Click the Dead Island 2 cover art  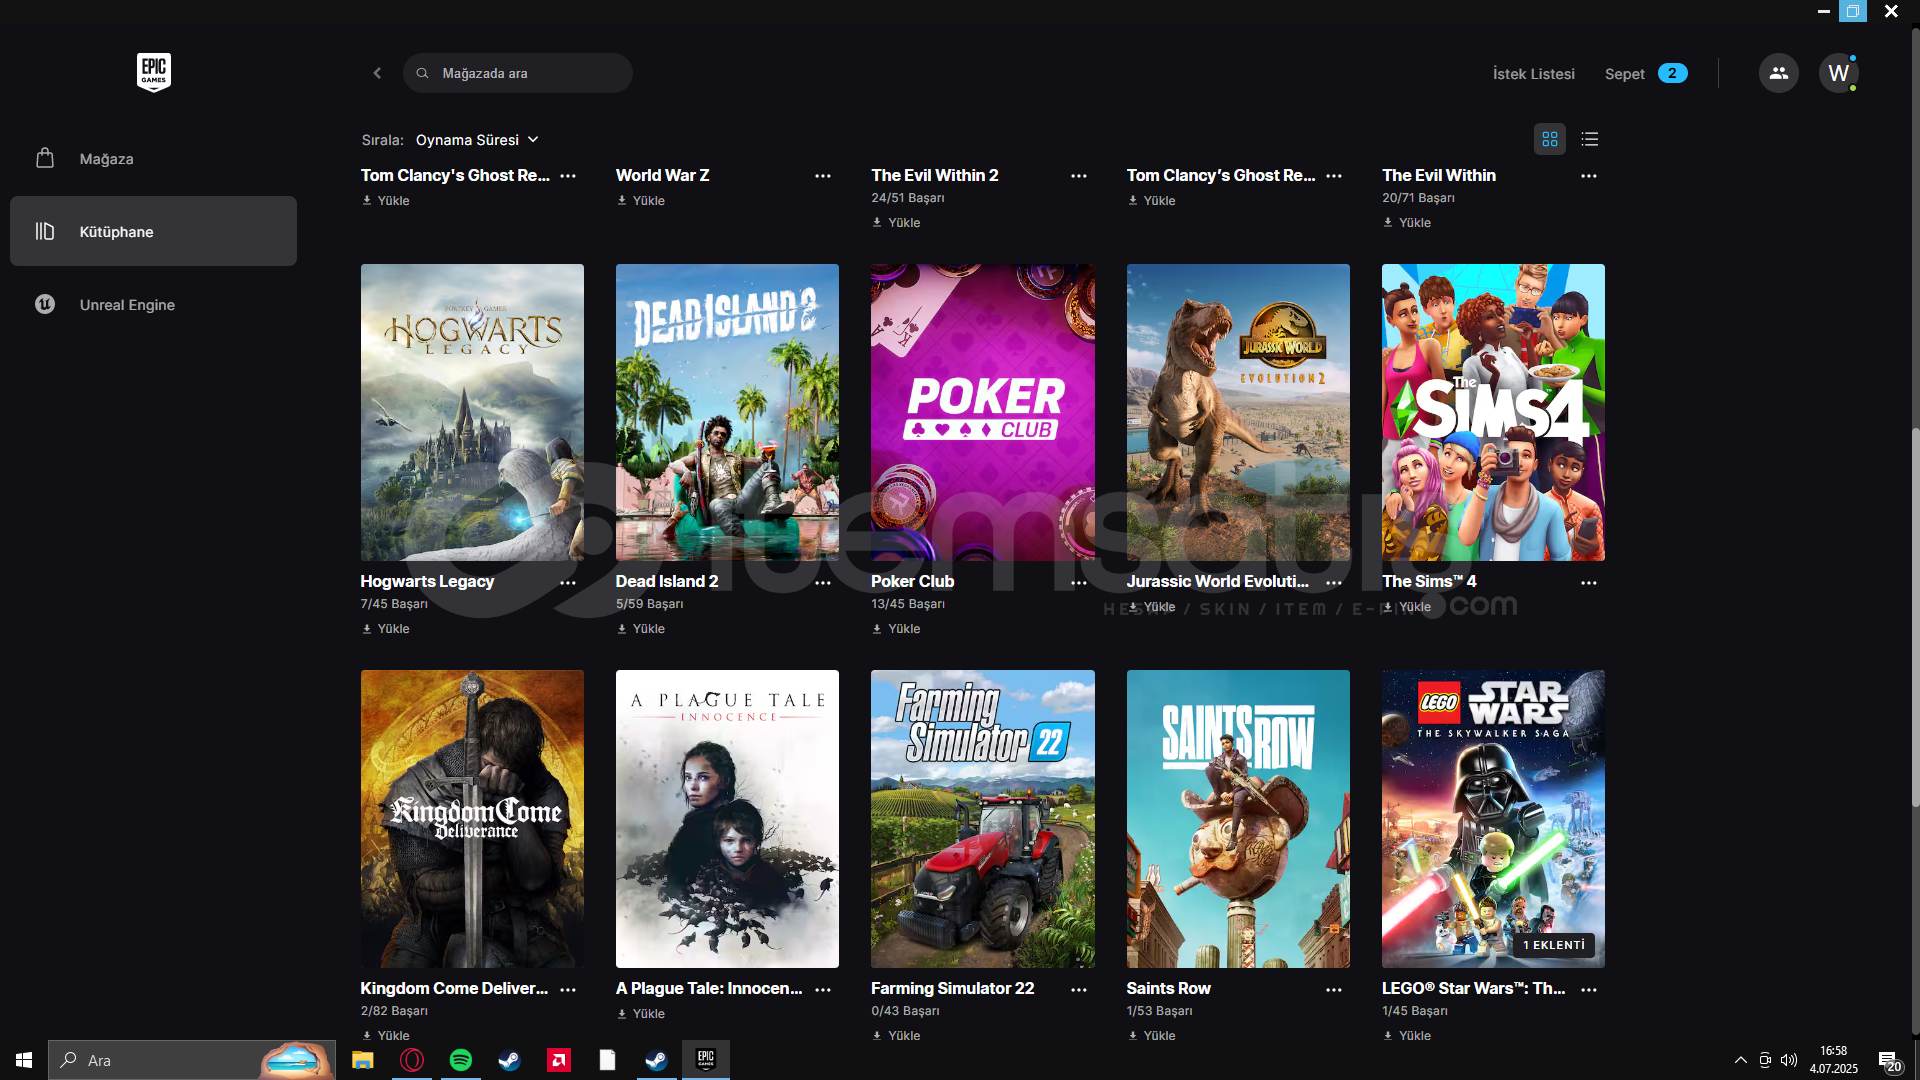point(727,412)
